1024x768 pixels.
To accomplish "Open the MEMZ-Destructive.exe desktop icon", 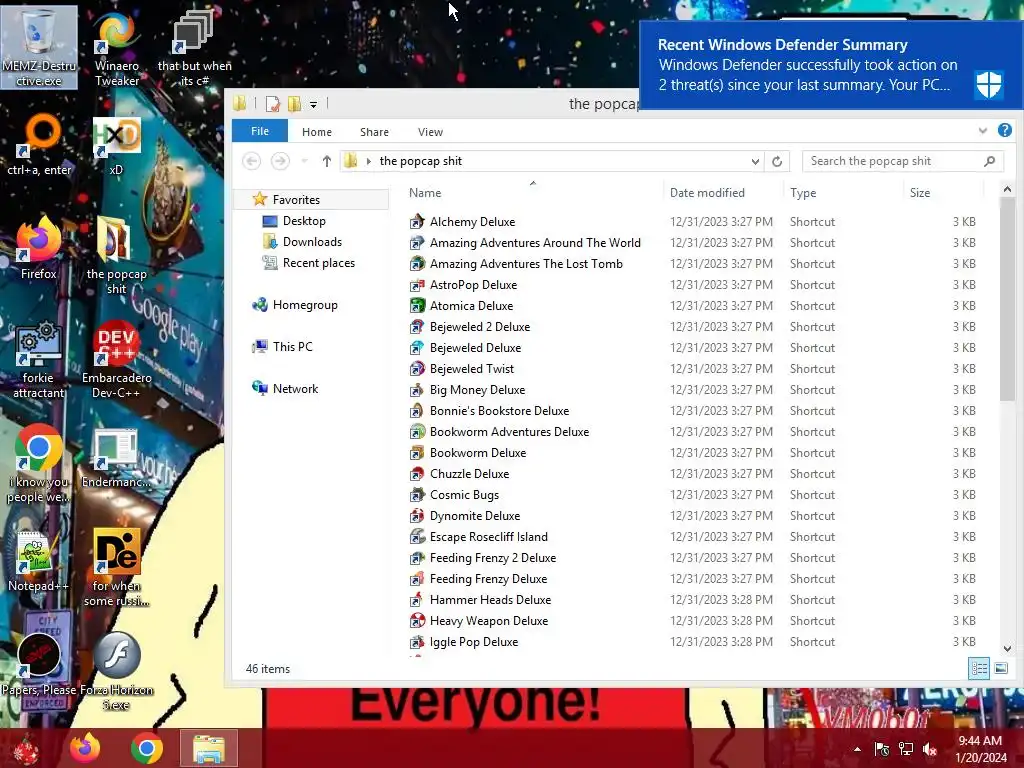I will click(x=39, y=47).
